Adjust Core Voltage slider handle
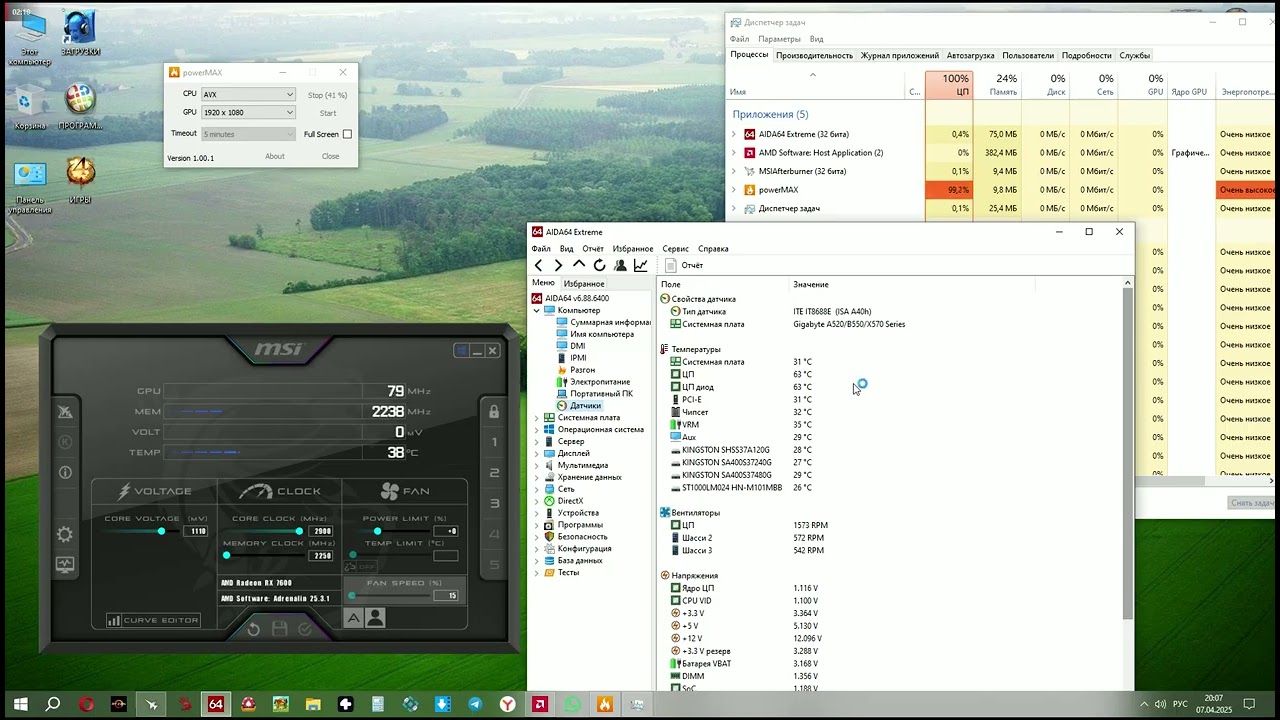This screenshot has width=1280, height=720. point(161,531)
